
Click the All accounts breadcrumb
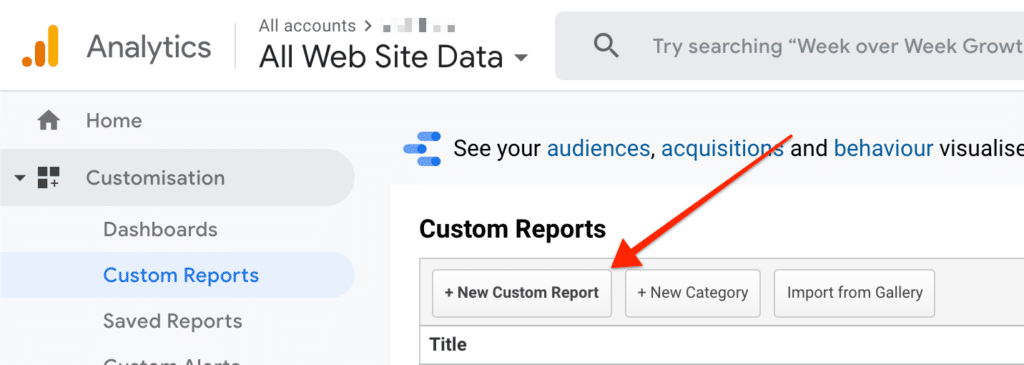click(307, 26)
